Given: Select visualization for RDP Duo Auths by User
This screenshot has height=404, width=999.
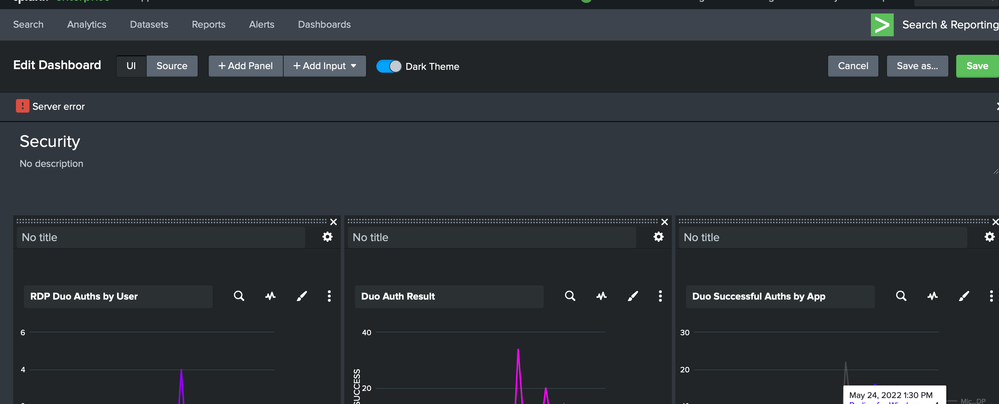Looking at the screenshot, I should click(271, 296).
